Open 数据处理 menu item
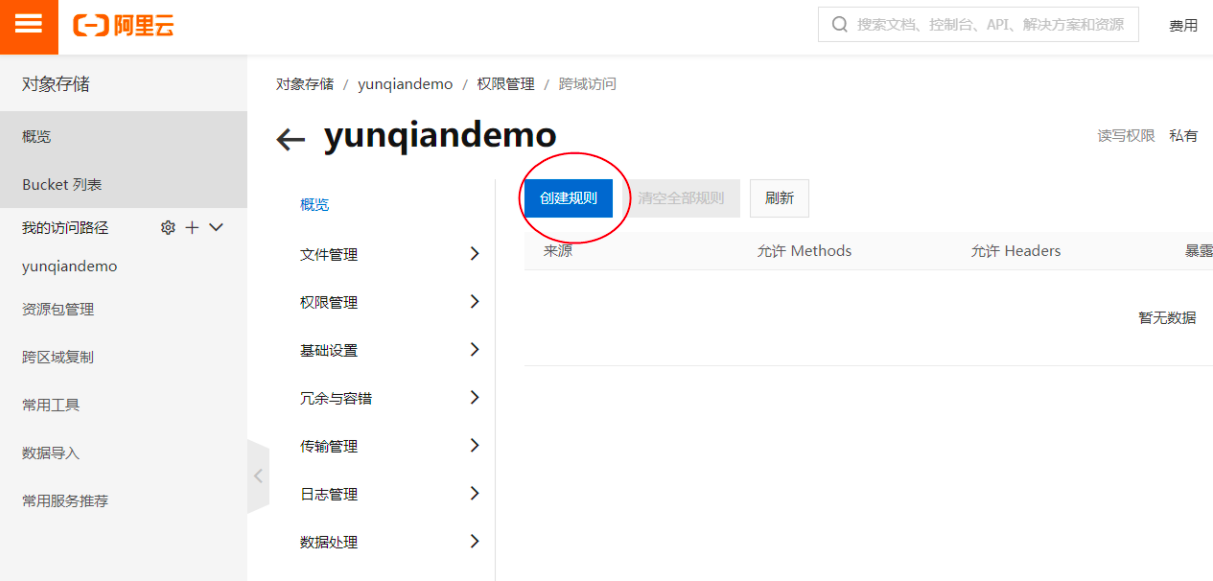This screenshot has height=581, width=1213. (329, 543)
